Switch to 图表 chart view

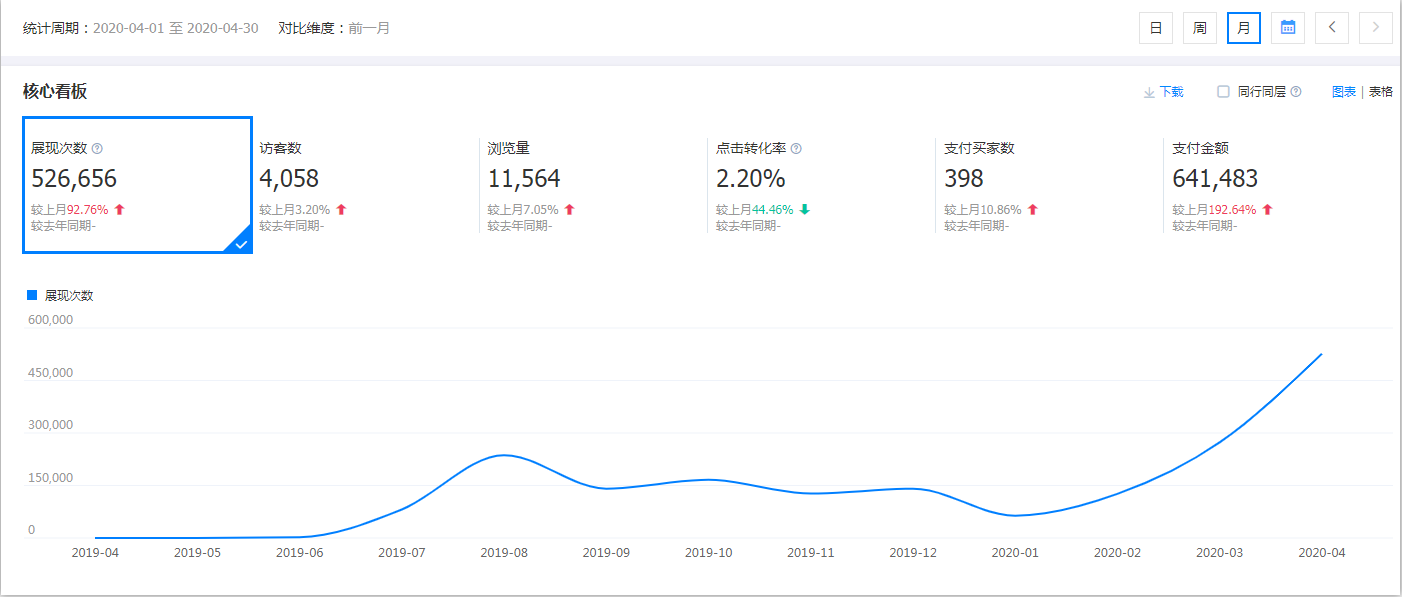(x=1343, y=92)
